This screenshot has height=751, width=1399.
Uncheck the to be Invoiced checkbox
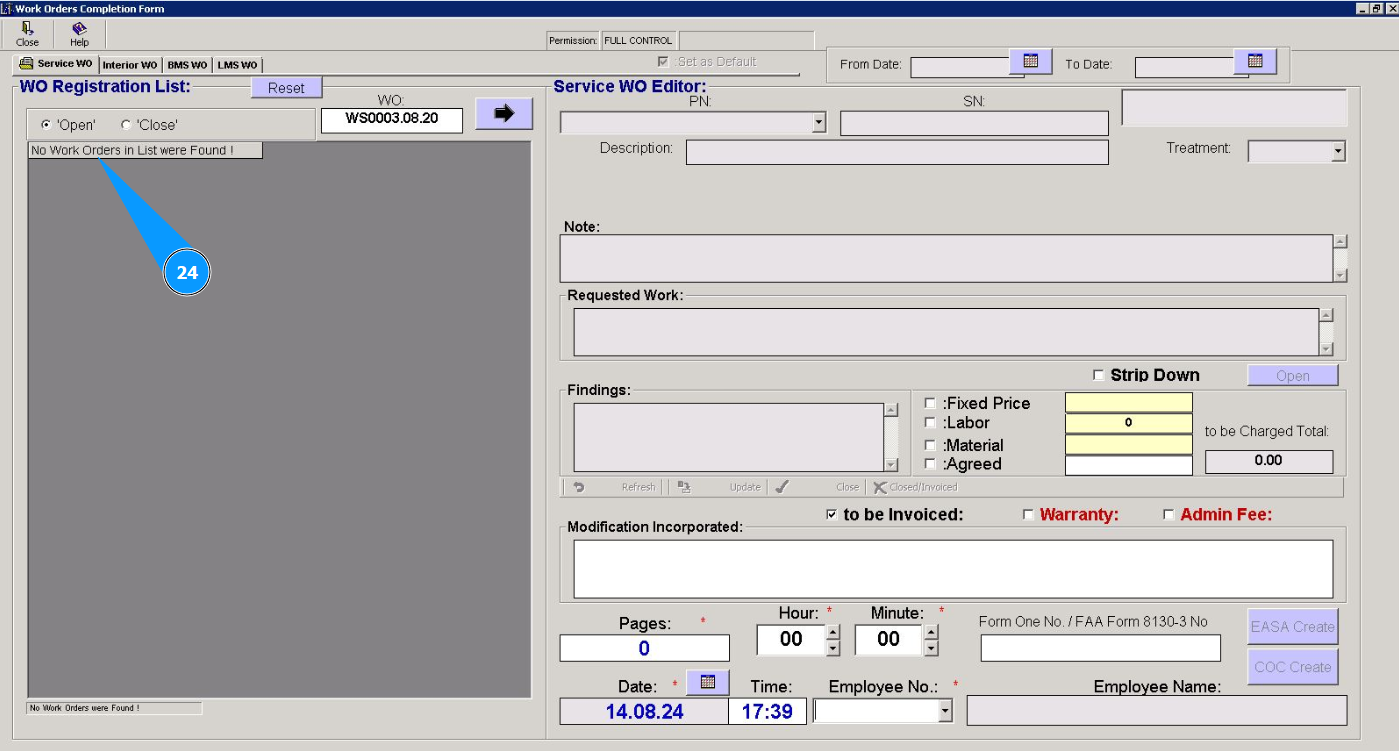pyautogui.click(x=832, y=515)
